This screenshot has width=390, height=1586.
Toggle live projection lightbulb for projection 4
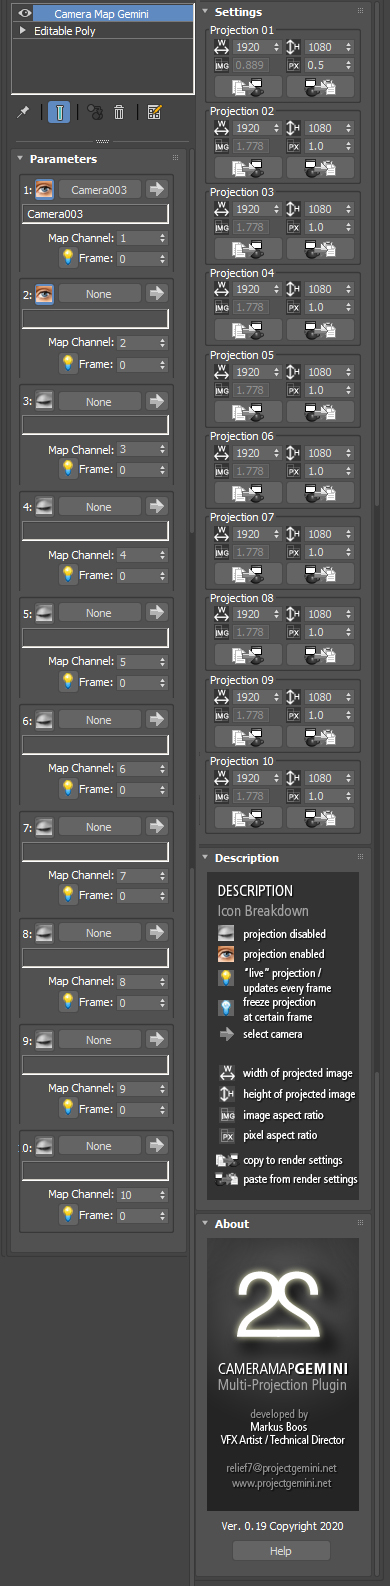pos(68,574)
